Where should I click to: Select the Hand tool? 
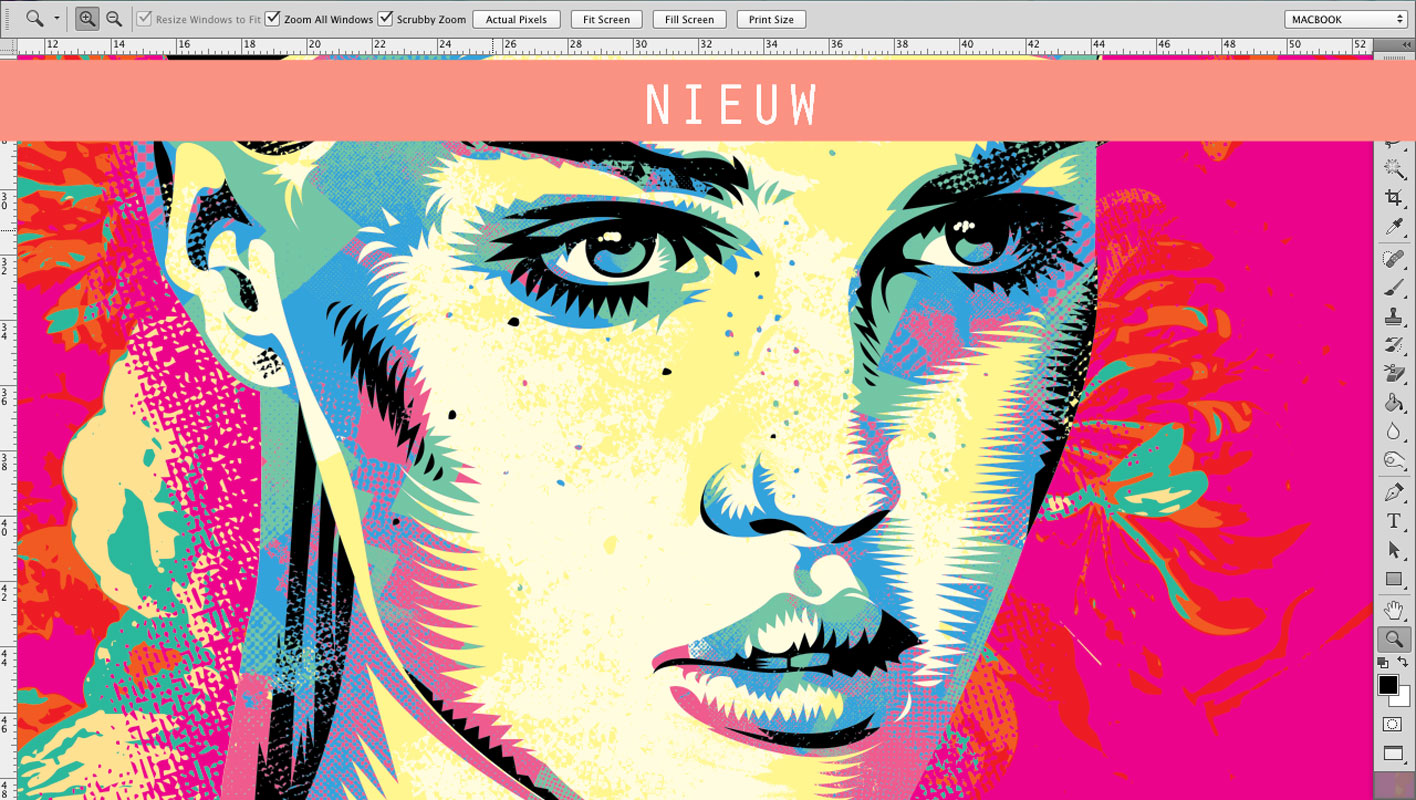tap(1393, 610)
